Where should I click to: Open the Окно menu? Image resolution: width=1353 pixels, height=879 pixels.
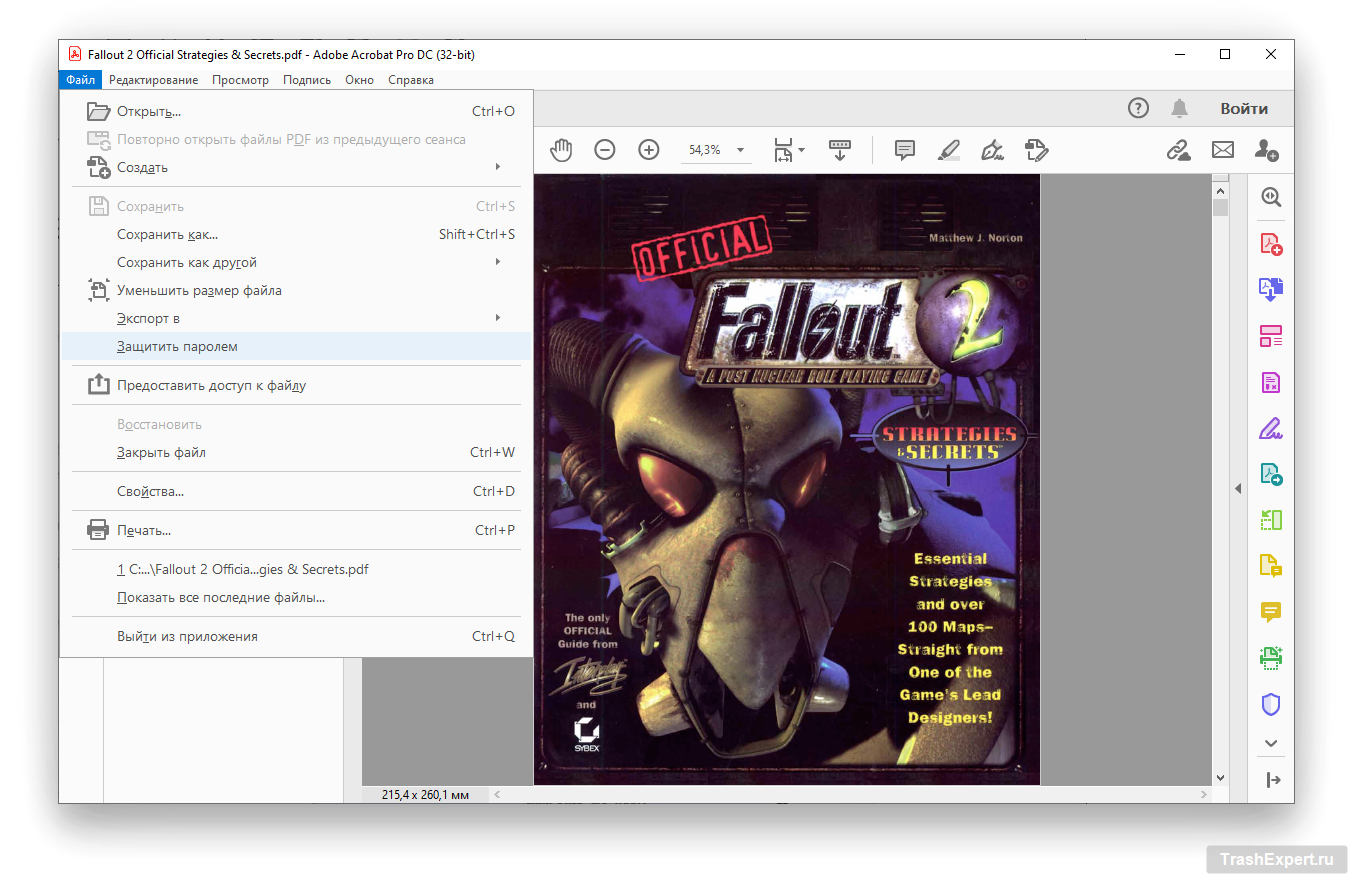click(x=359, y=80)
